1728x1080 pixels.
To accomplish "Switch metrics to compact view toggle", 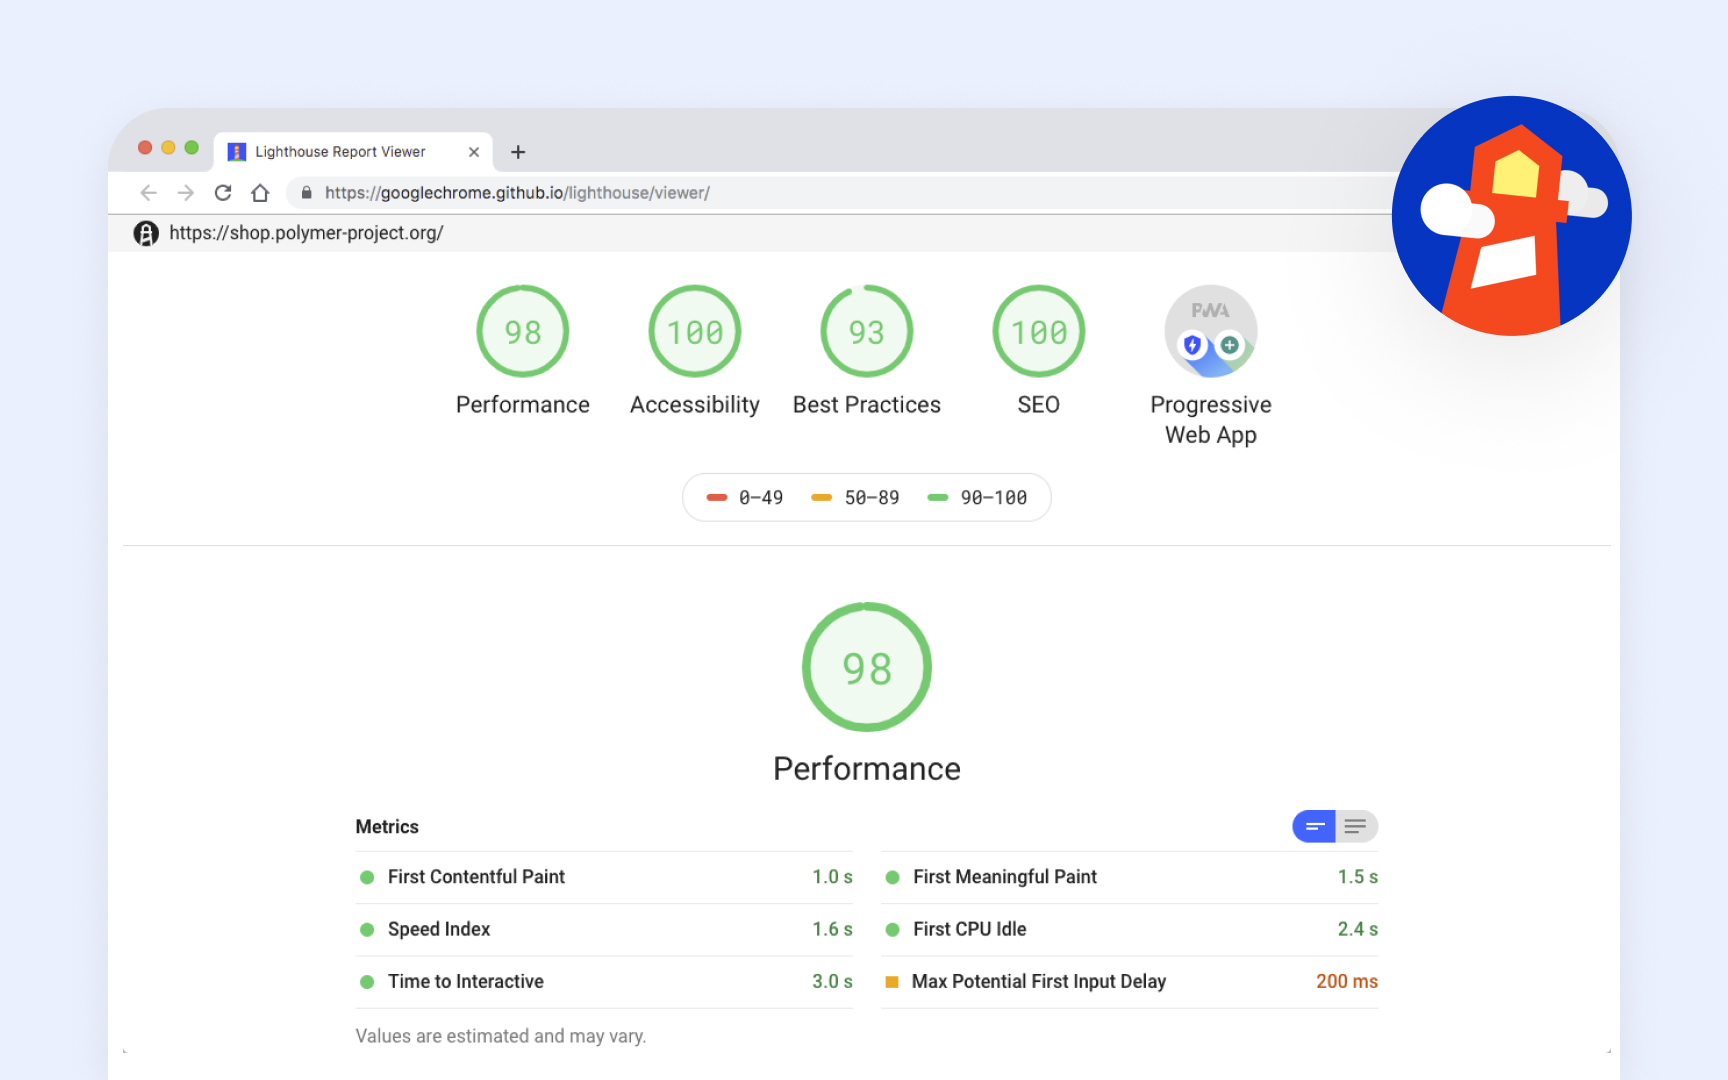I will (x=1314, y=826).
